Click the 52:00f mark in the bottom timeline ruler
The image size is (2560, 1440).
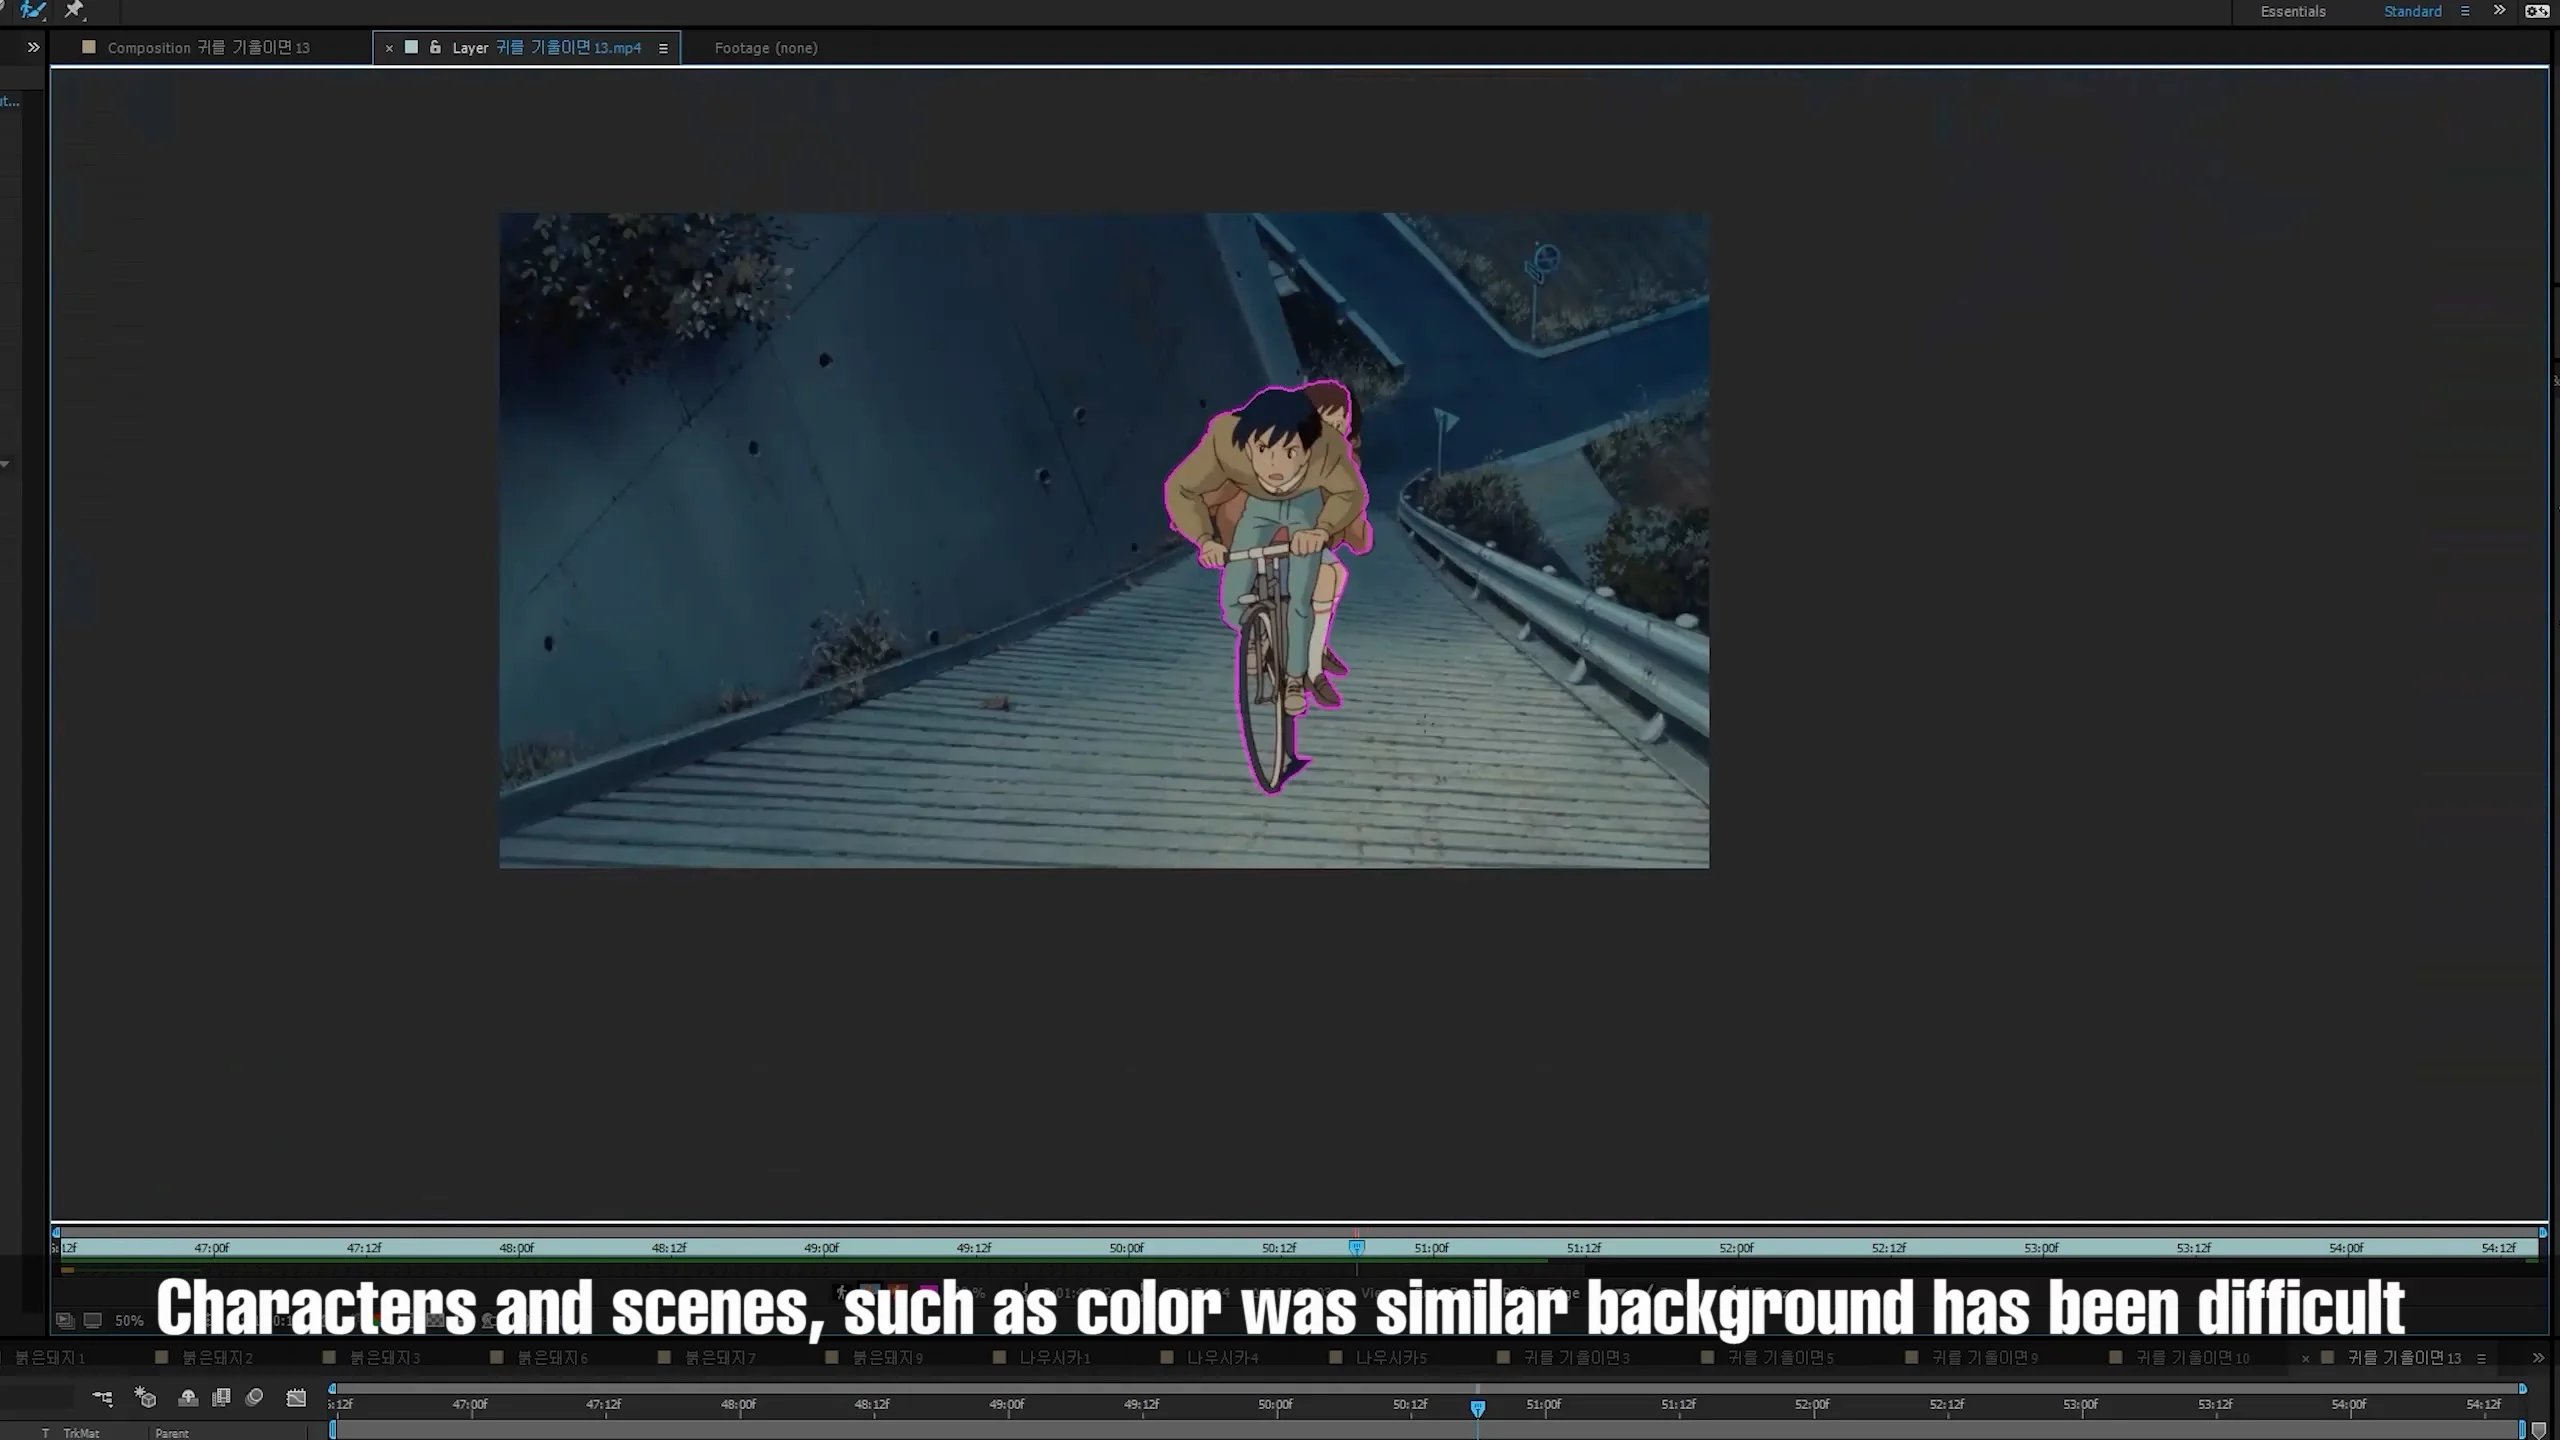(x=1811, y=1404)
